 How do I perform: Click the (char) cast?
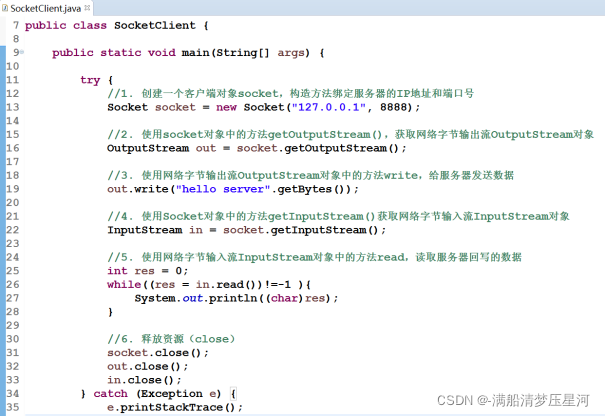tap(284, 298)
